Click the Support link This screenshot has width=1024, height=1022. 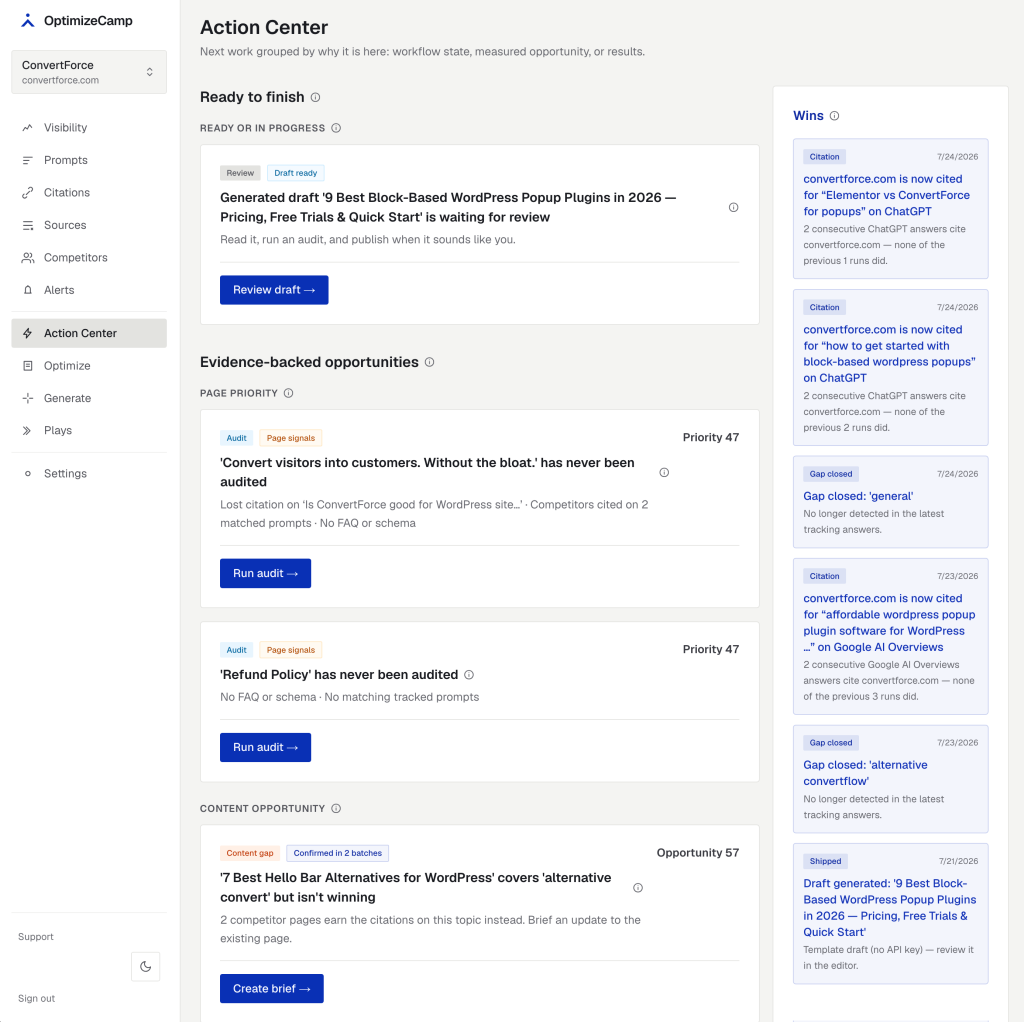pyautogui.click(x=36, y=936)
